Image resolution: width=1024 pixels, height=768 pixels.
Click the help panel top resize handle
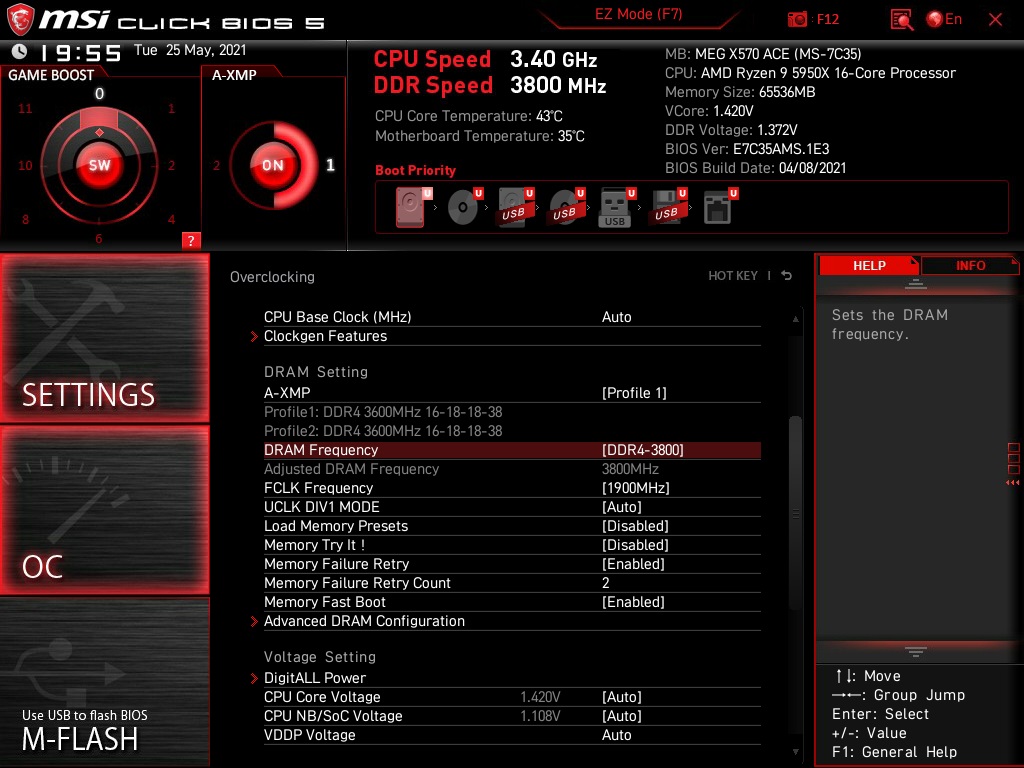(916, 283)
